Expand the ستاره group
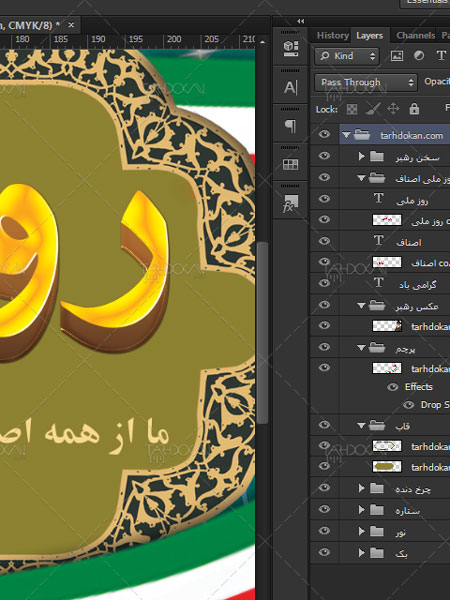This screenshot has height=600, width=450. [x=361, y=510]
